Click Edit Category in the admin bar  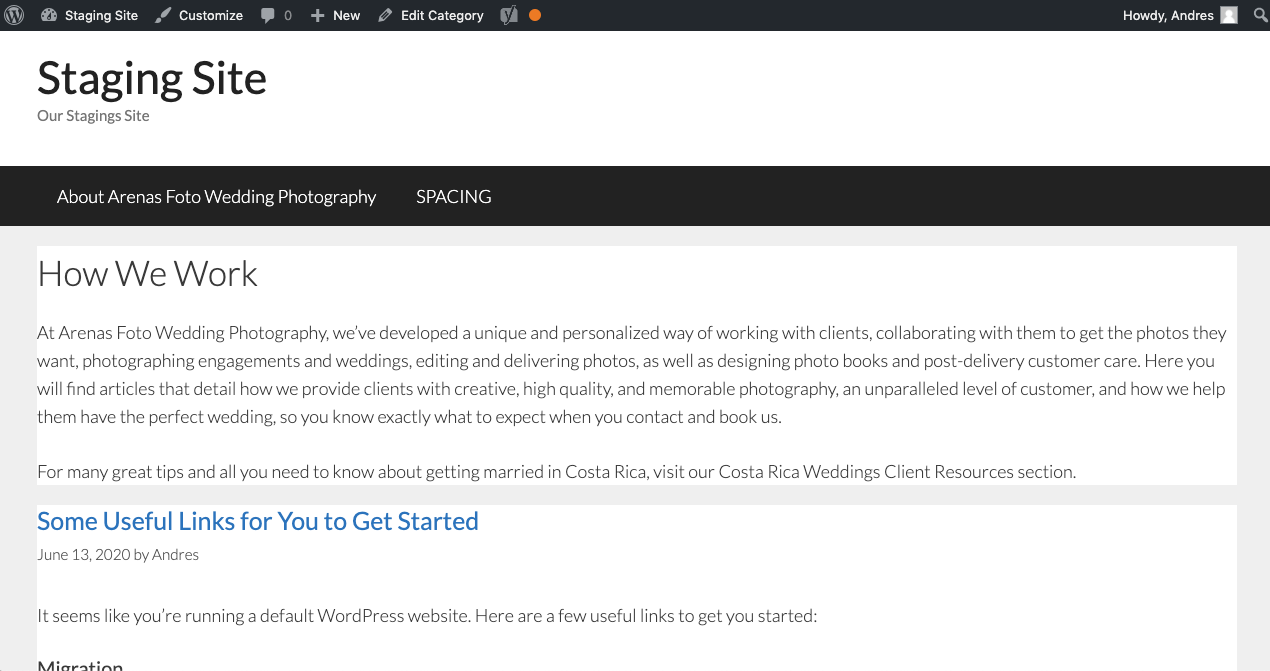[442, 15]
